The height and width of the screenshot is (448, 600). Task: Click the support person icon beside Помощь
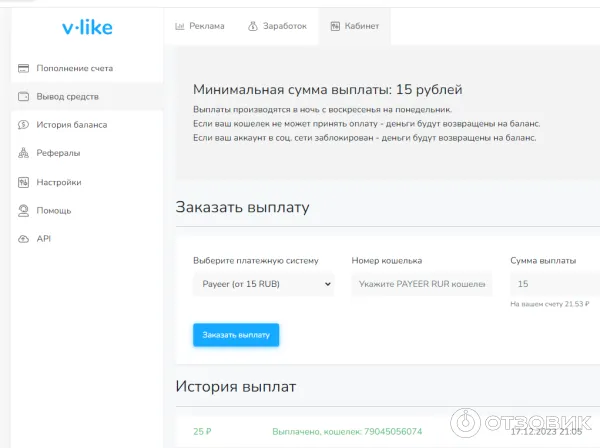pyautogui.click(x=23, y=211)
